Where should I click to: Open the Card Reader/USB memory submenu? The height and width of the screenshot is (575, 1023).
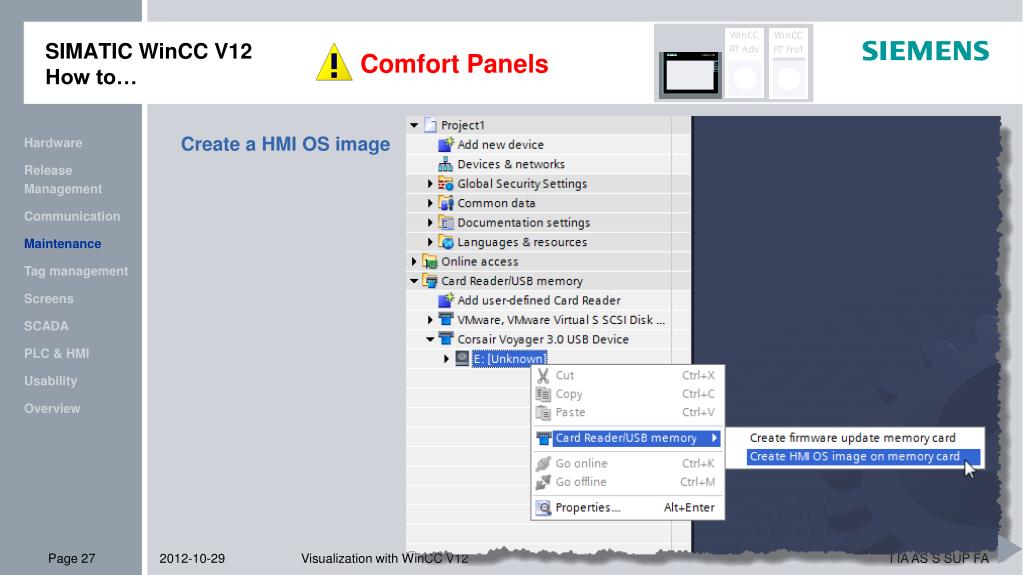click(x=627, y=438)
